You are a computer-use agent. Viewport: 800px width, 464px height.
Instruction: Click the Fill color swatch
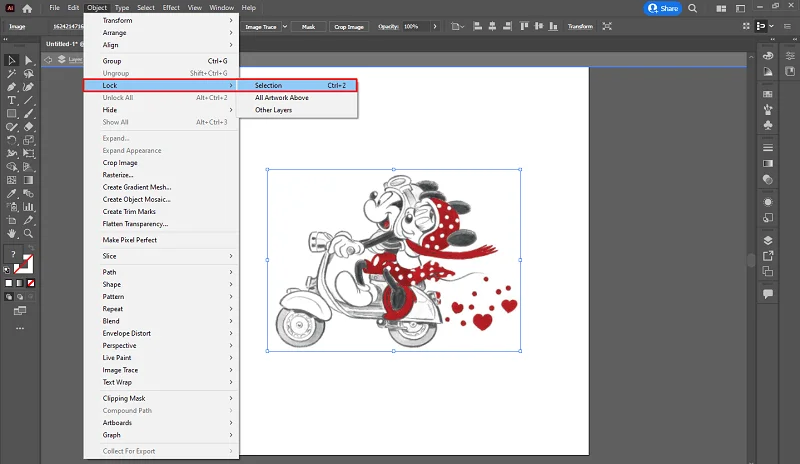click(x=13, y=254)
